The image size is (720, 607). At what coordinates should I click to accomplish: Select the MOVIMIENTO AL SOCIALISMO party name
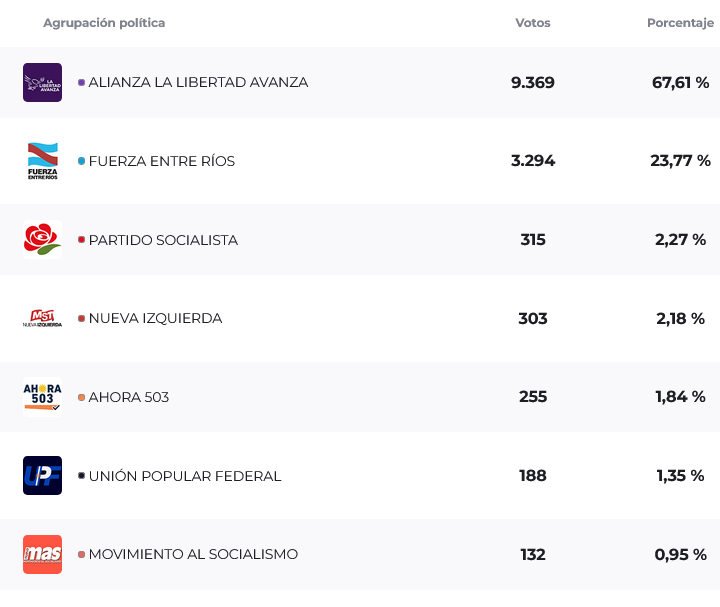point(193,554)
